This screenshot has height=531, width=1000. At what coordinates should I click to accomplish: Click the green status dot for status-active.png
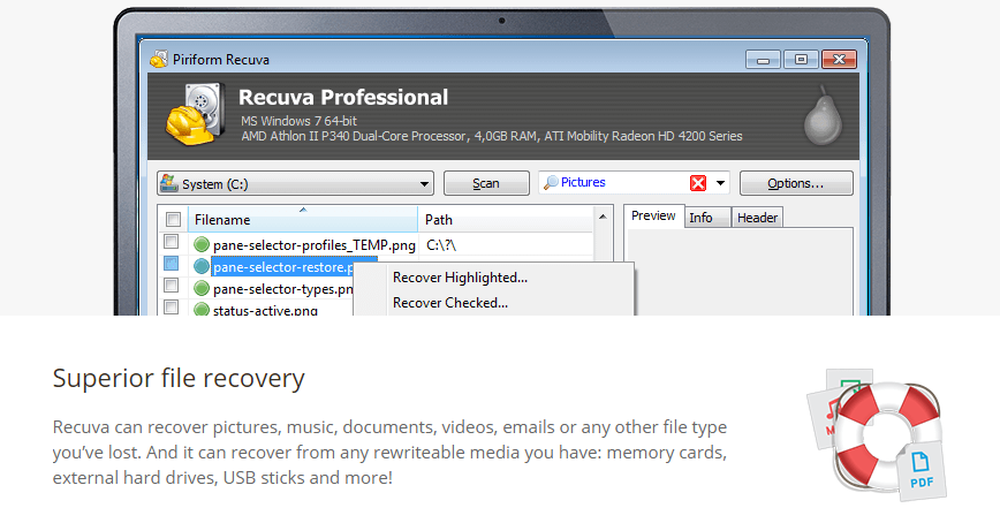click(x=202, y=309)
